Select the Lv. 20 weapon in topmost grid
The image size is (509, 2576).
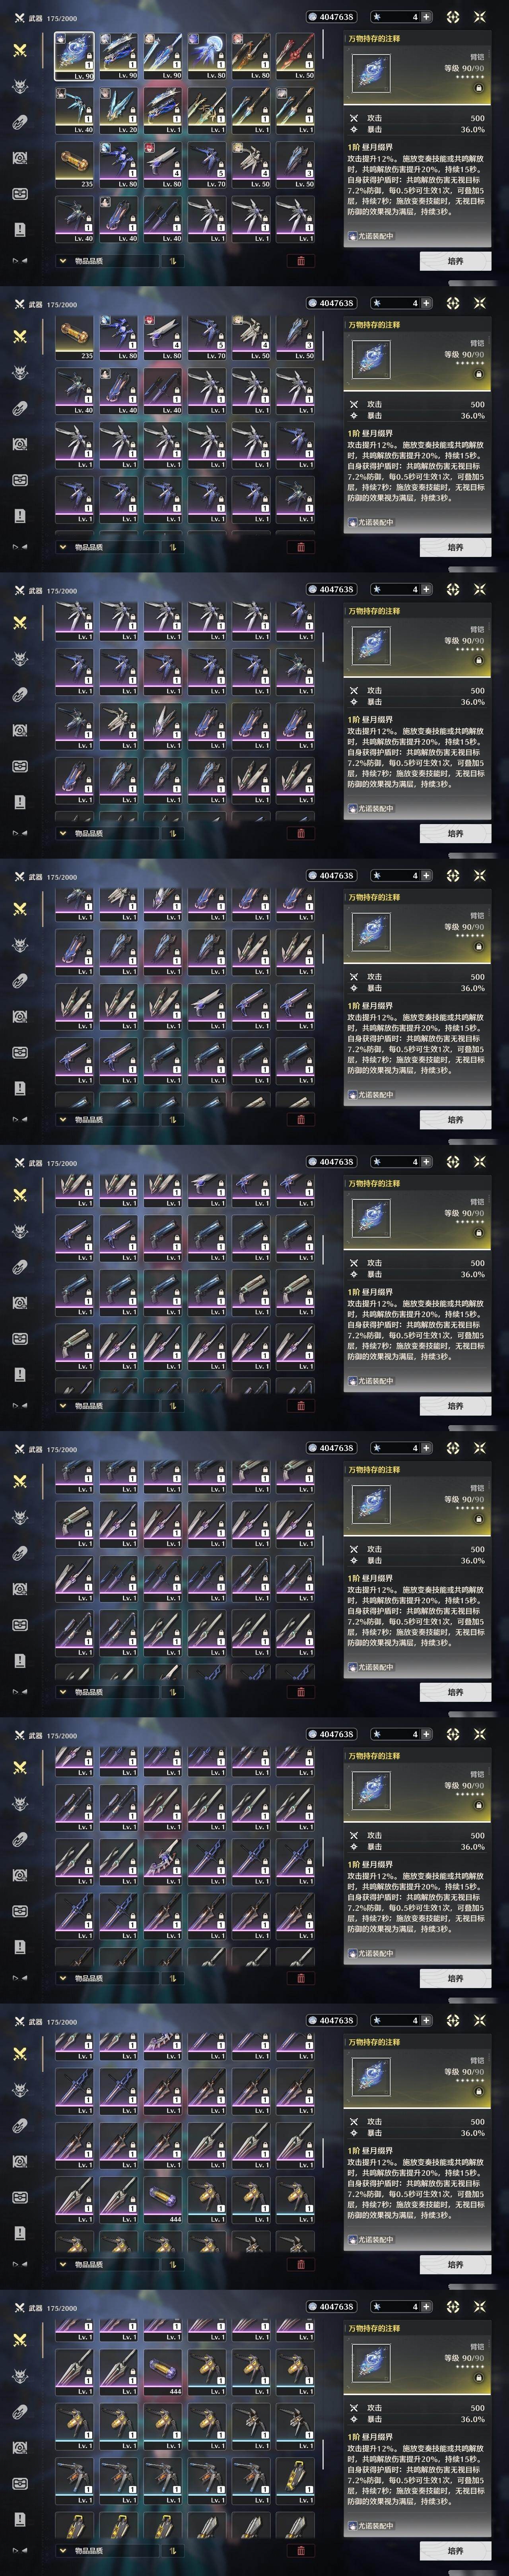119,110
